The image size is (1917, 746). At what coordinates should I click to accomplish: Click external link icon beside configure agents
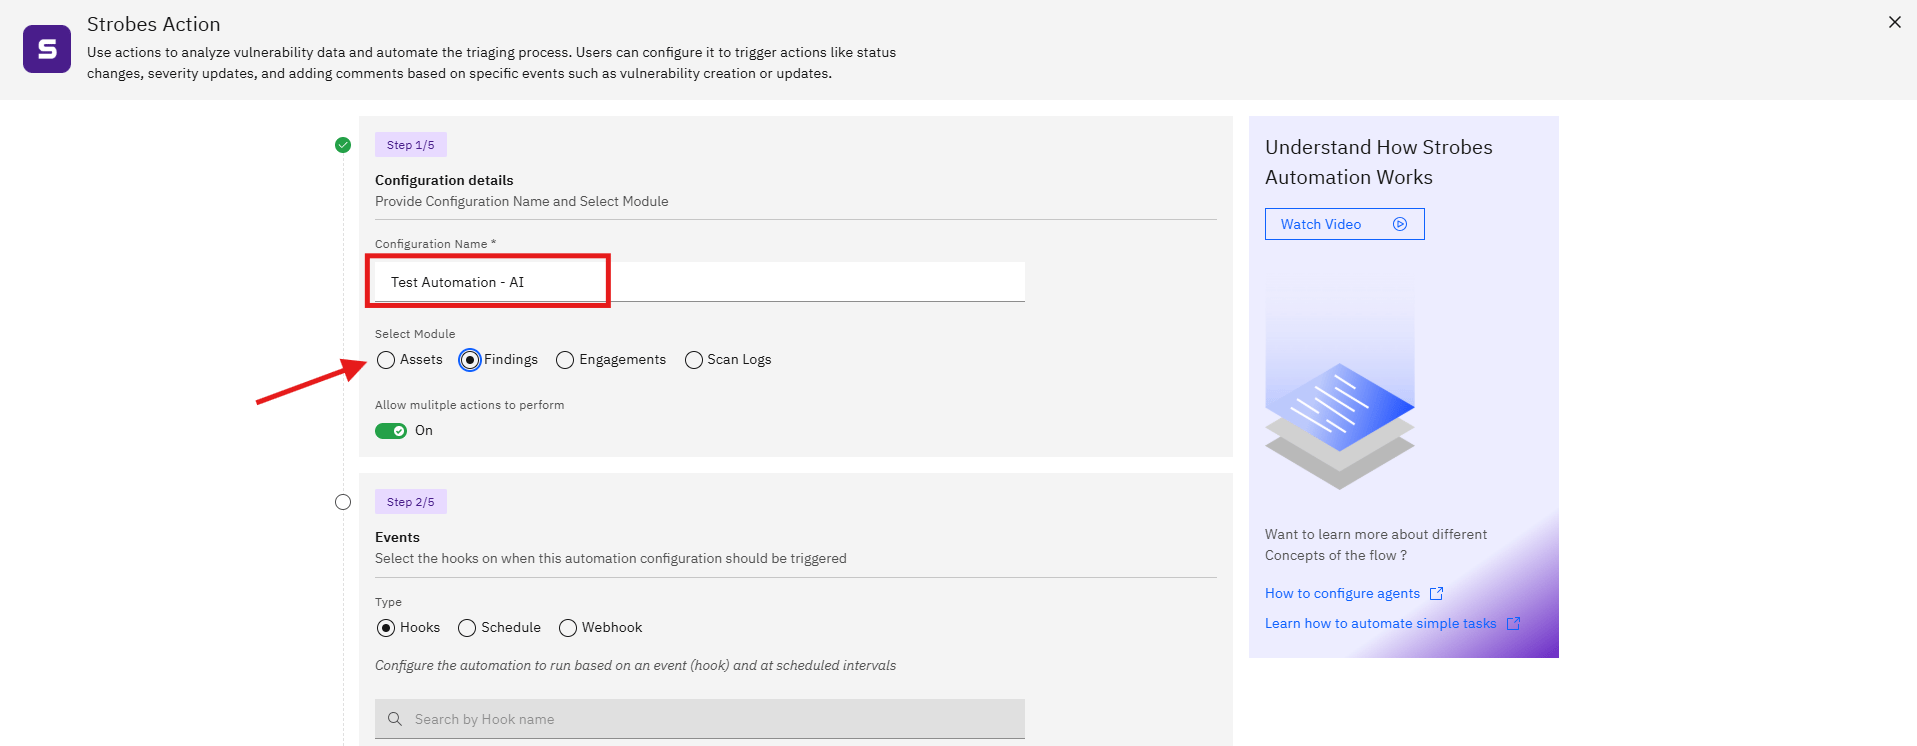pyautogui.click(x=1436, y=593)
